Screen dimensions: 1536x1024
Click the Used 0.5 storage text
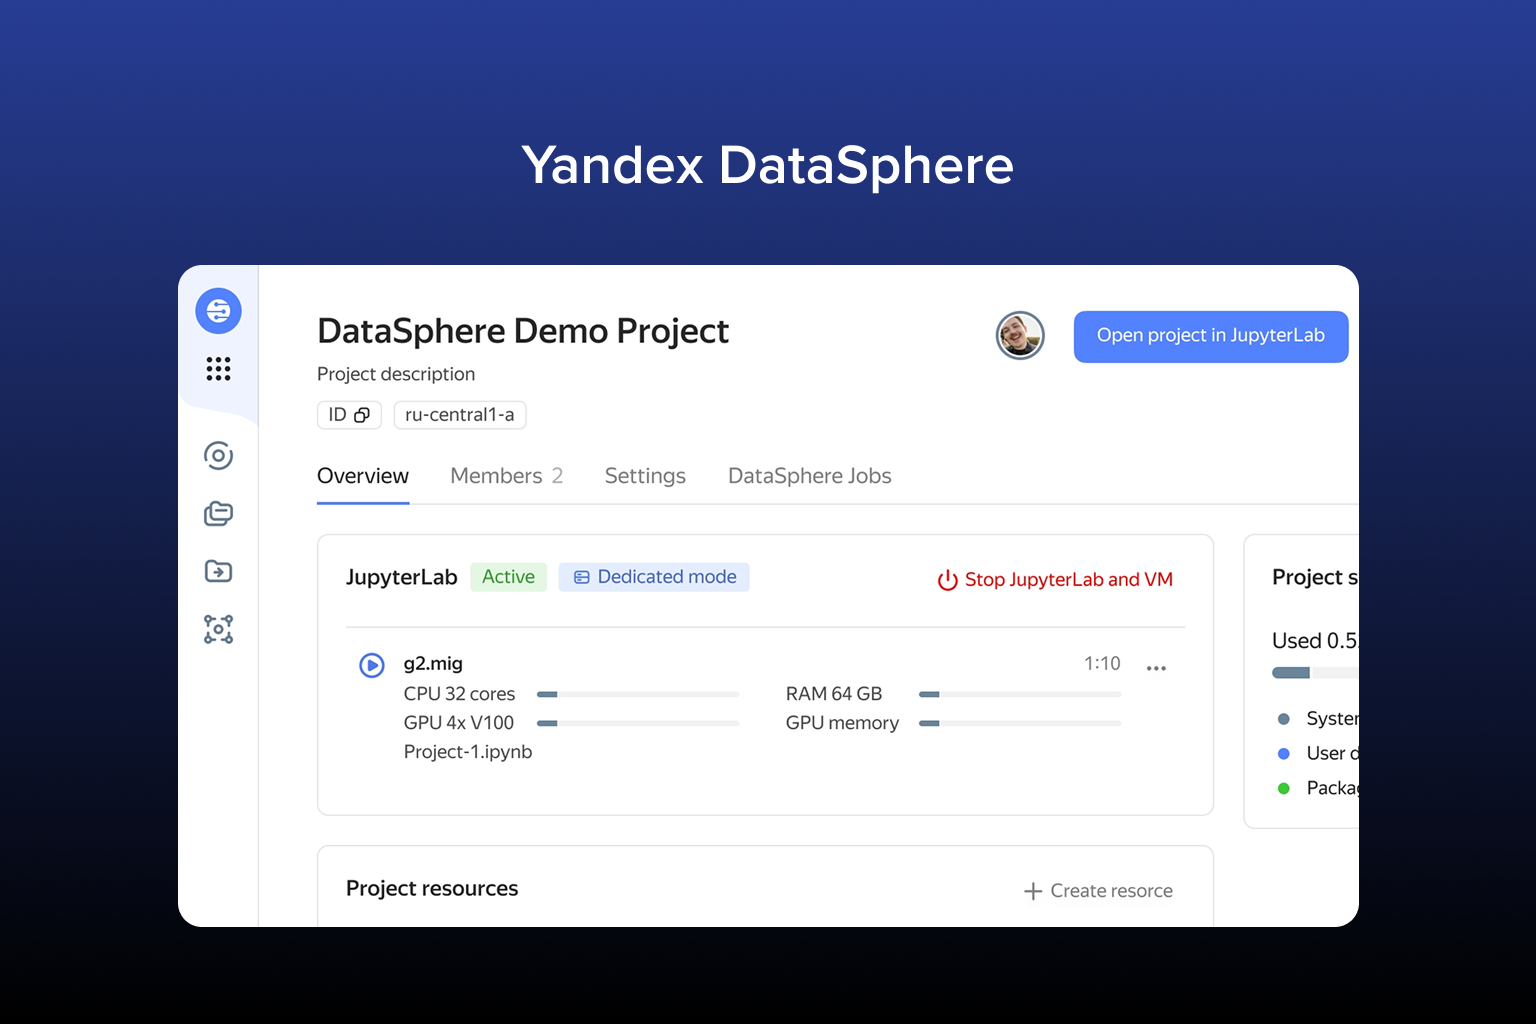(1315, 641)
